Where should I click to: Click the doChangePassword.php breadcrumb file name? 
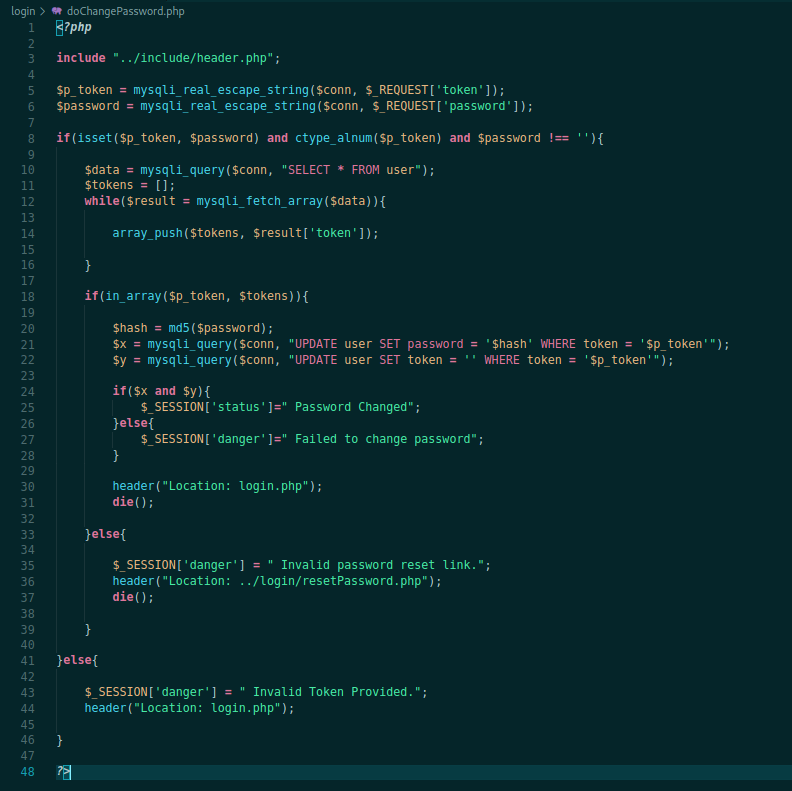point(126,11)
